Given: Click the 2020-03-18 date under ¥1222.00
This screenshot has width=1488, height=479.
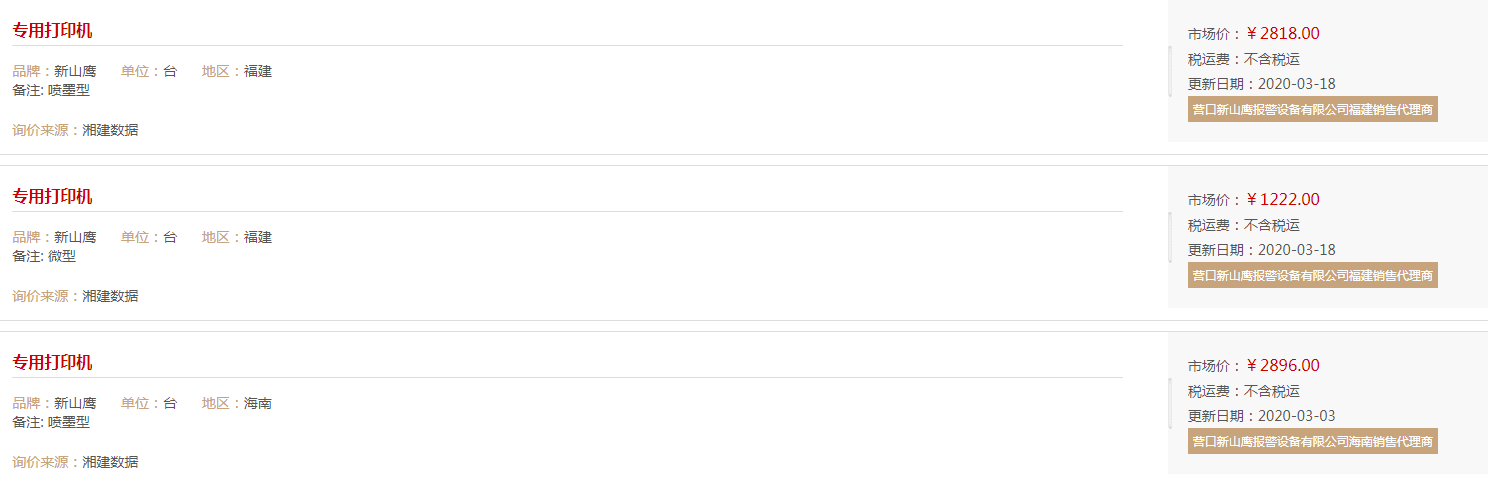Looking at the screenshot, I should coord(1297,250).
